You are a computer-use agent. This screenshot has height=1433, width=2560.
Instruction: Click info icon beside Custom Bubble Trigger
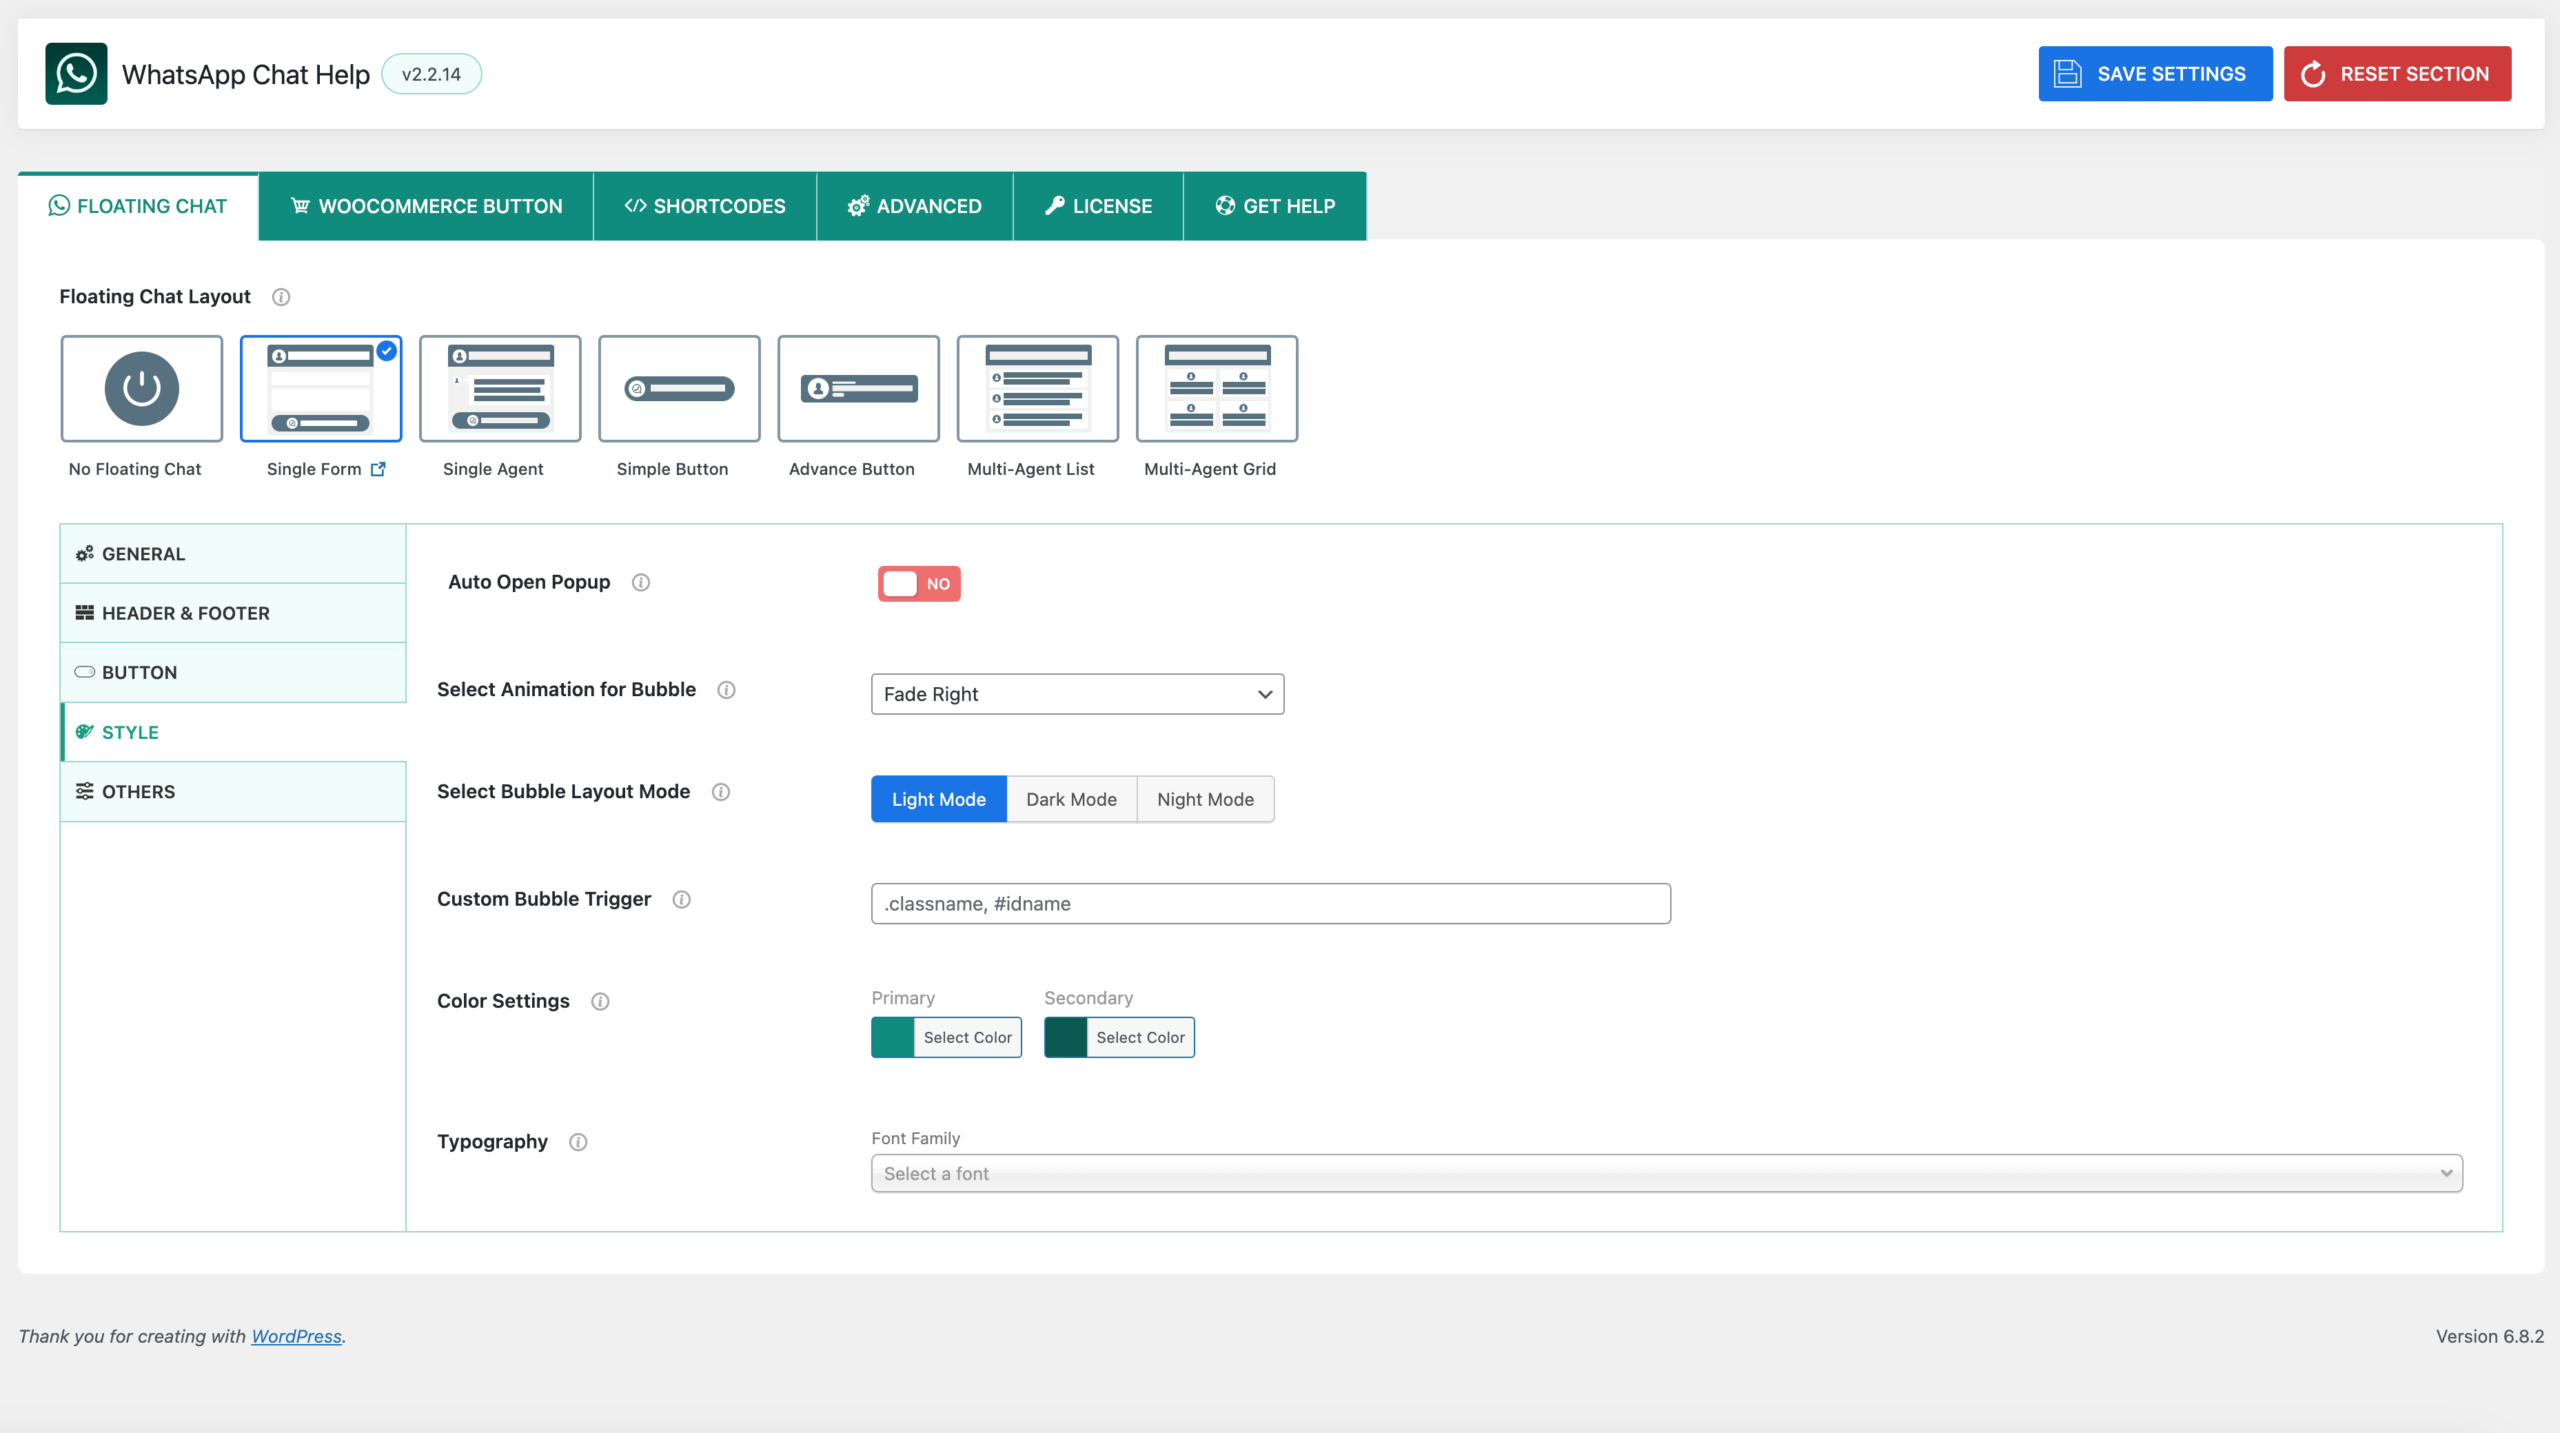coord(682,899)
